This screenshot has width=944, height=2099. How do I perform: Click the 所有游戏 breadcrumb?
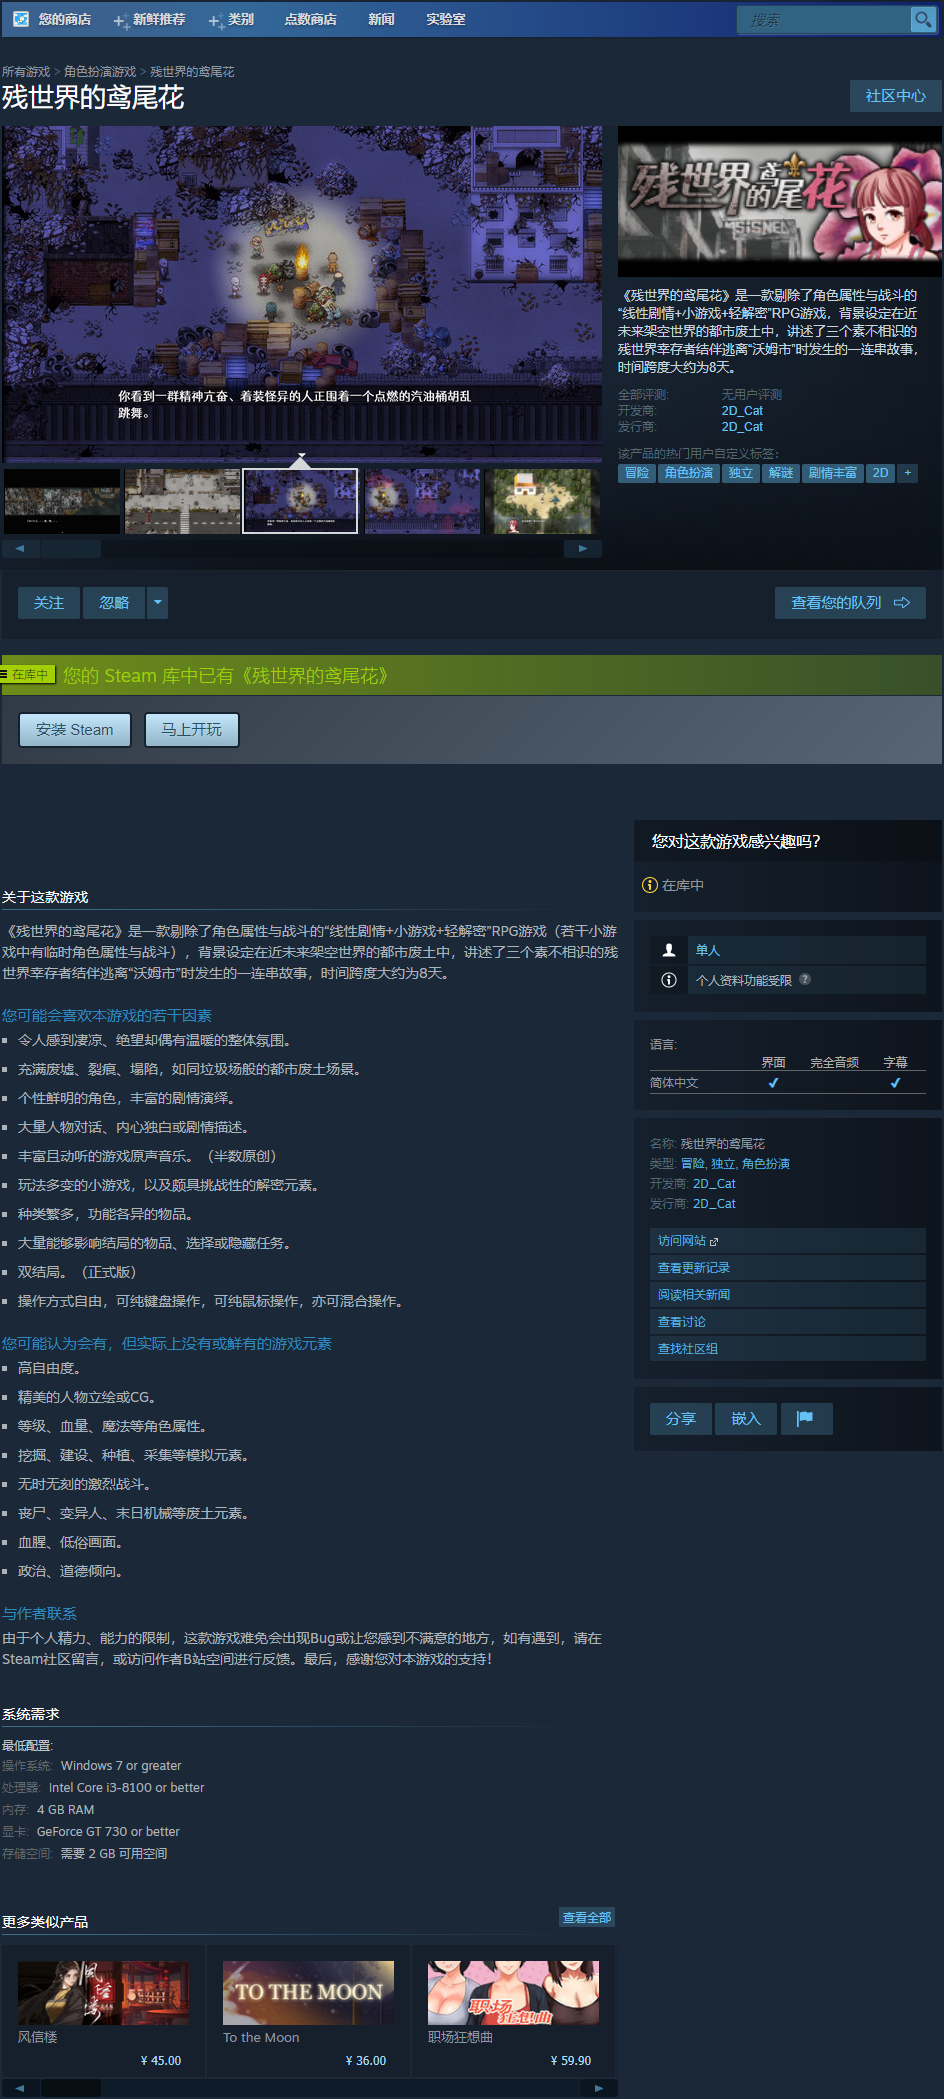[26, 72]
